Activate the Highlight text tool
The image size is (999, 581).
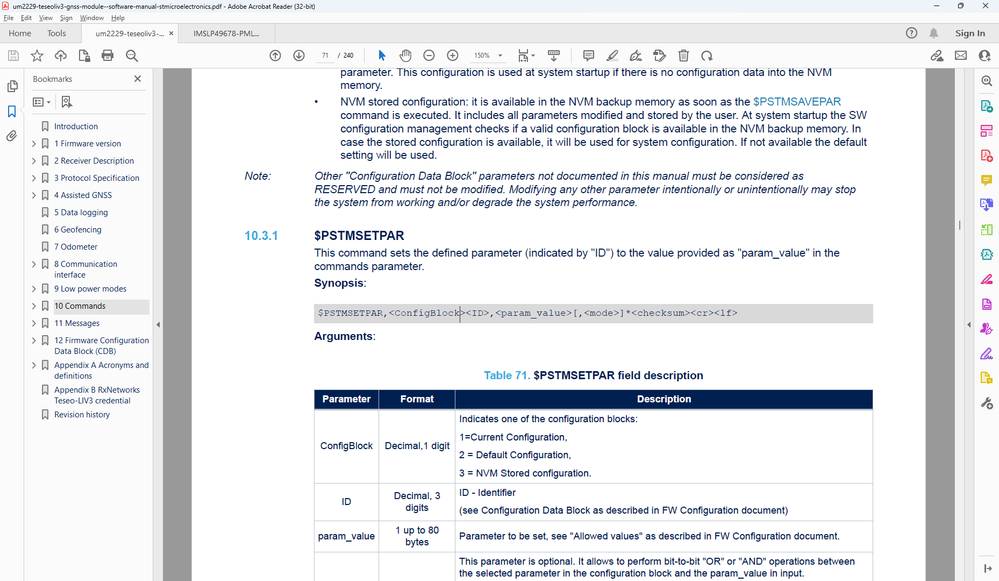[612, 55]
